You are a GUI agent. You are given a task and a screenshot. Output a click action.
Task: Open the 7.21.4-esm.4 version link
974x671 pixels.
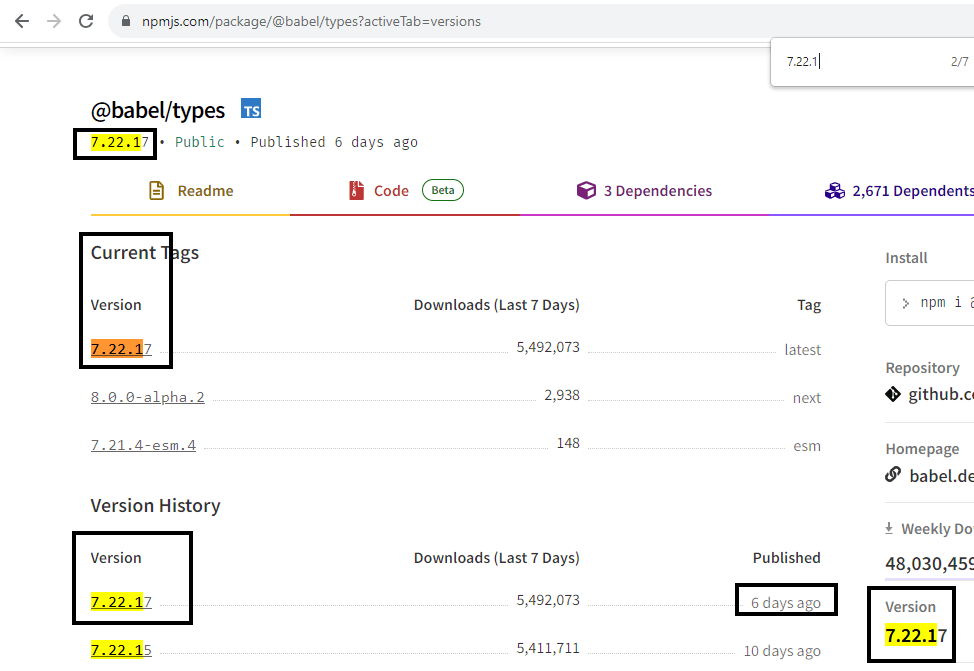[x=143, y=445]
